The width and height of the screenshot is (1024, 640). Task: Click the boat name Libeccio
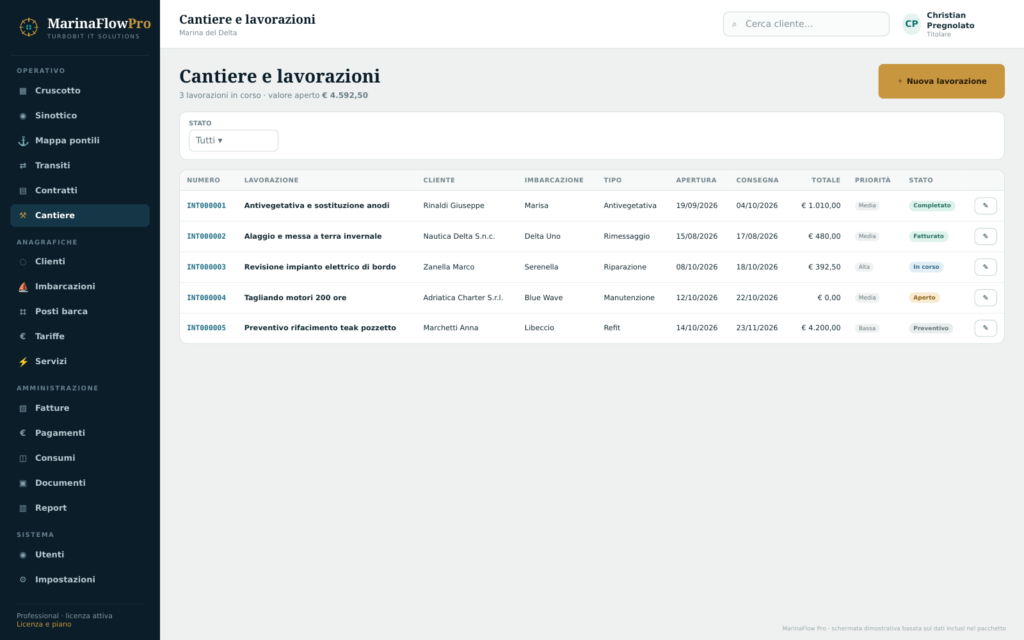[x=539, y=328]
